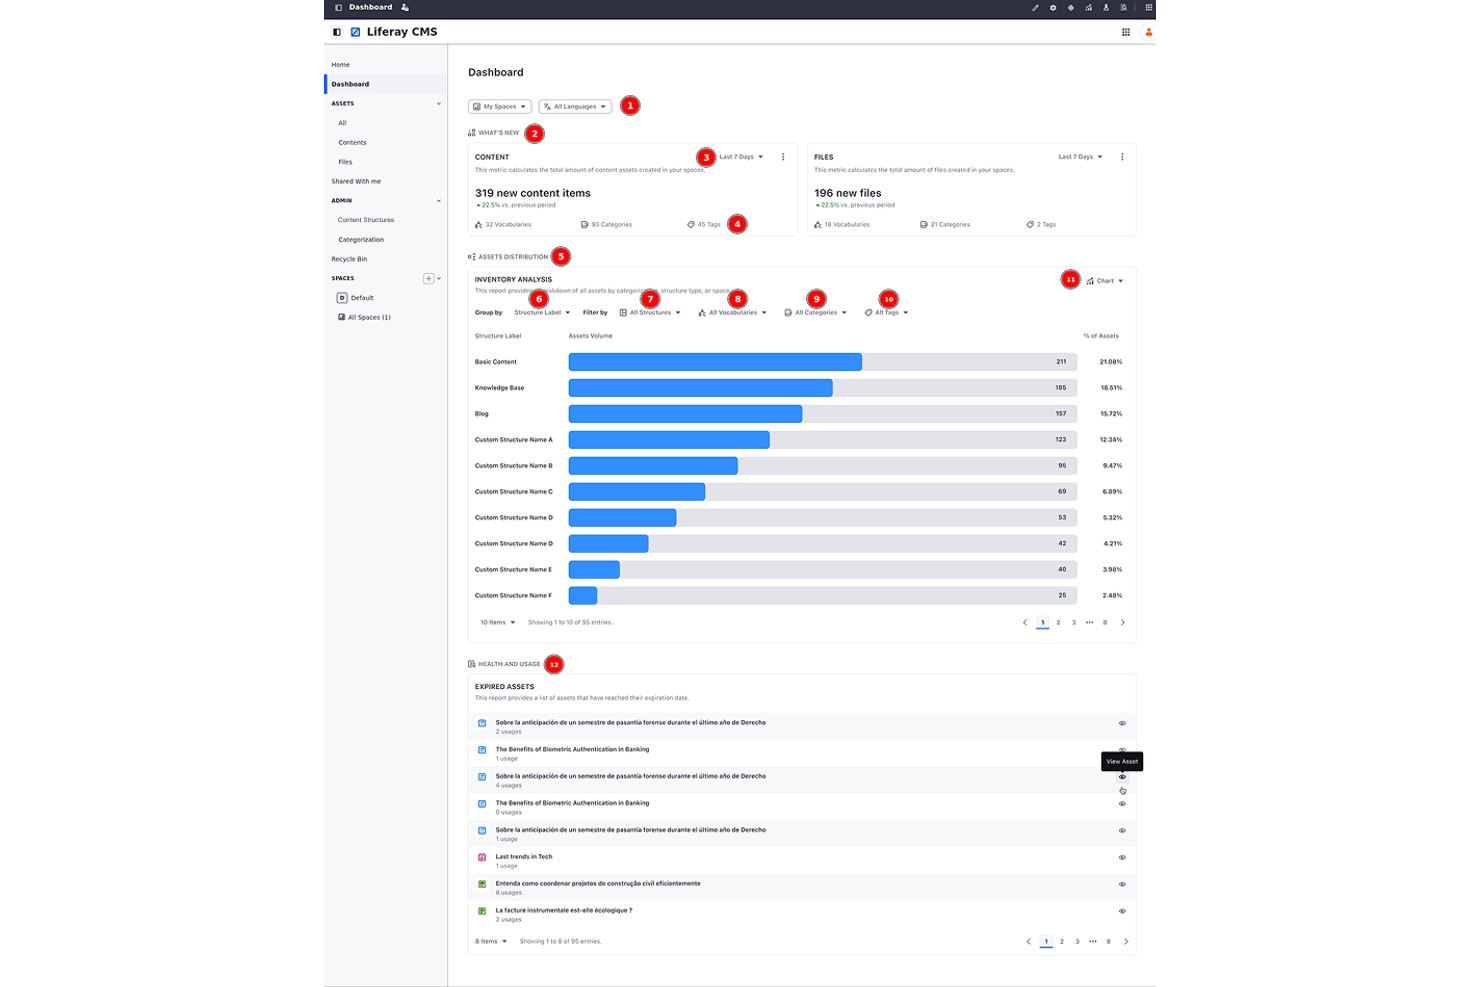
Task: Open the applications grid in the dark top bar
Action: pos(1148,7)
